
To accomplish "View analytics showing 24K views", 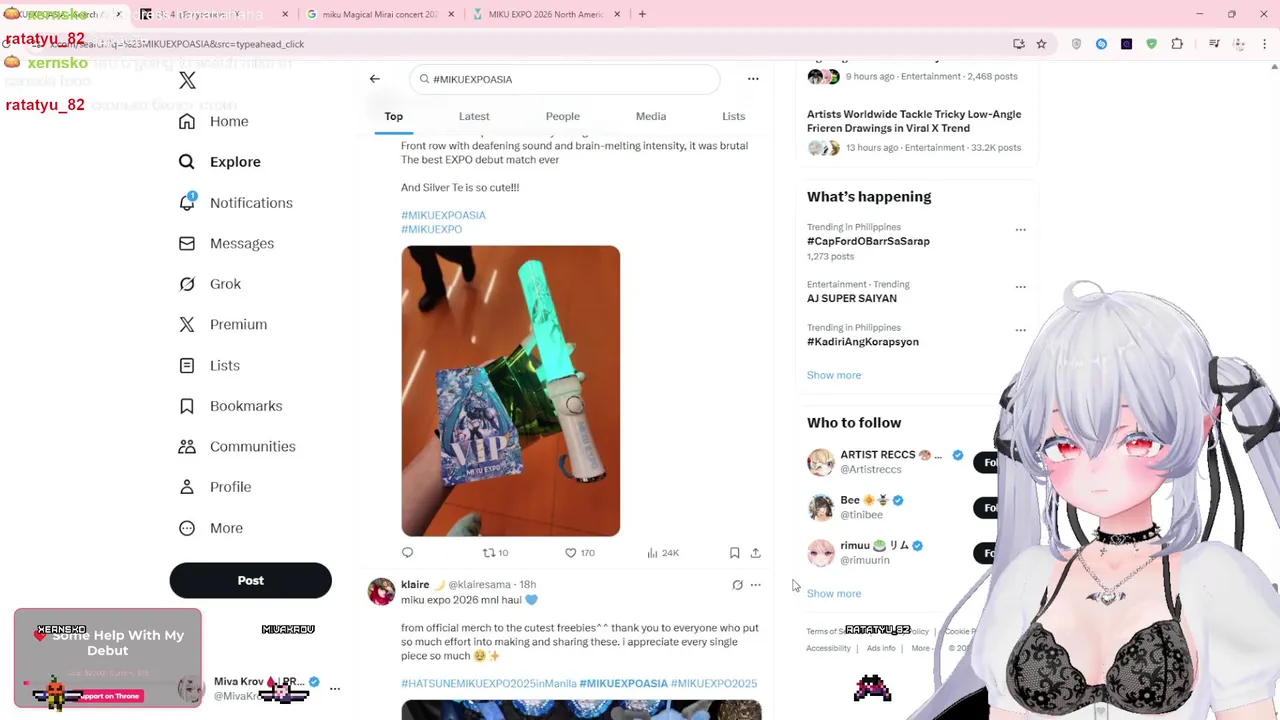I will click(x=662, y=552).
